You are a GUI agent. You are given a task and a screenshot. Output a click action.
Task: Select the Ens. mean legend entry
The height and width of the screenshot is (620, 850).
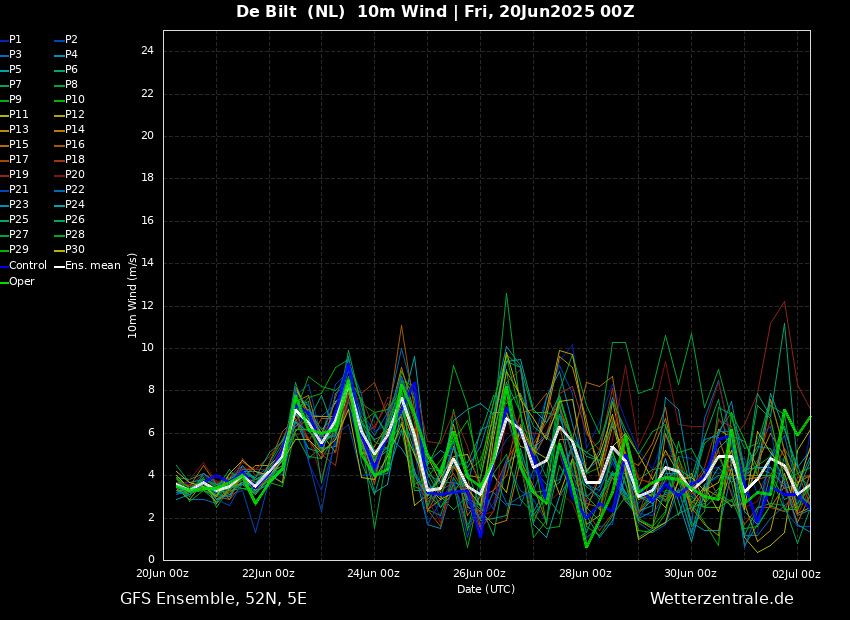tap(88, 266)
